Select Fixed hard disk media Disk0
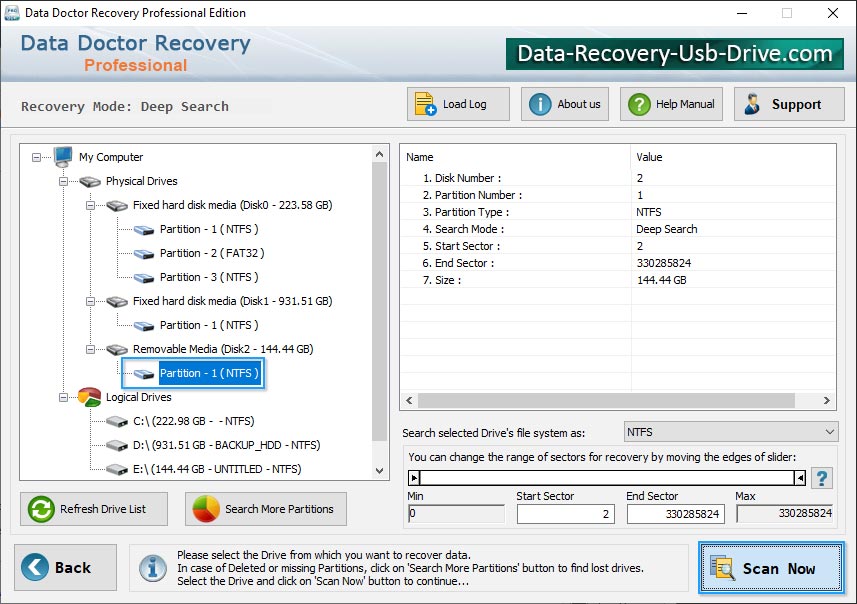The height and width of the screenshot is (604, 857). 232,206
